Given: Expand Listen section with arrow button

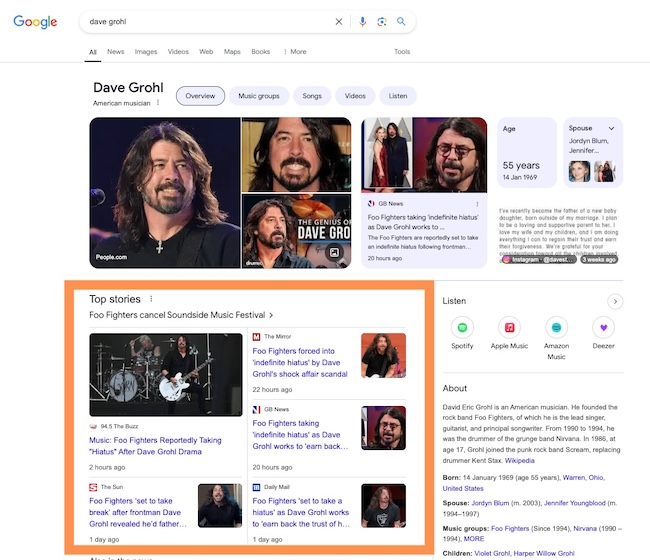Looking at the screenshot, I should click(615, 301).
